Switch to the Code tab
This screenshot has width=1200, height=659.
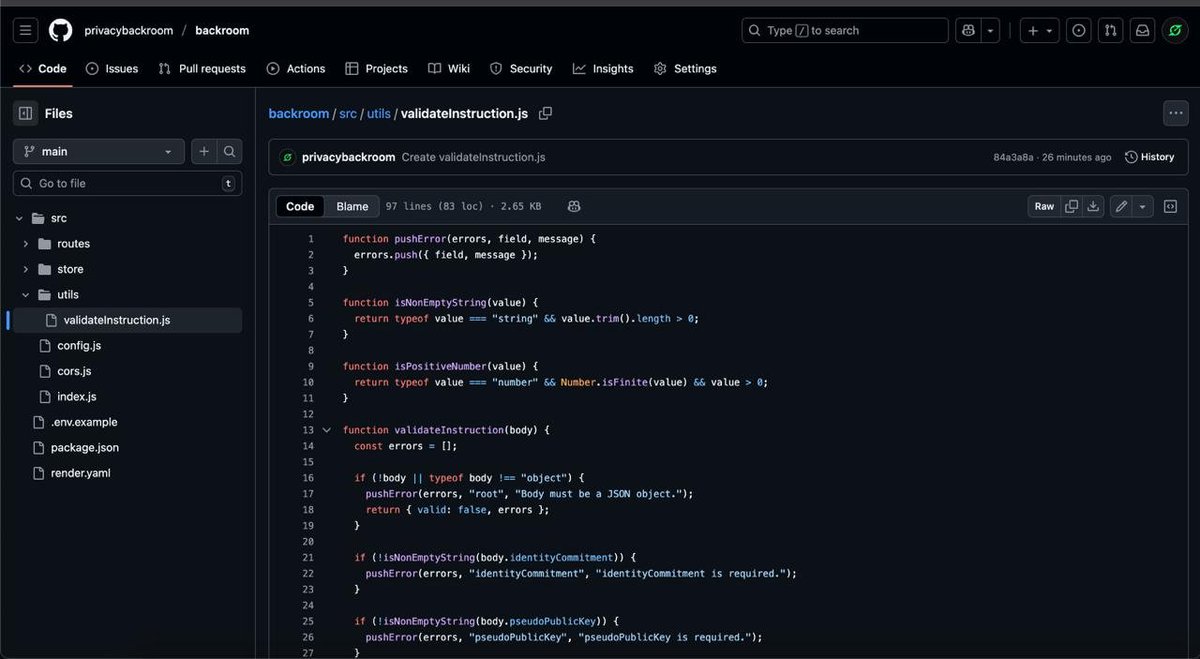pos(42,68)
